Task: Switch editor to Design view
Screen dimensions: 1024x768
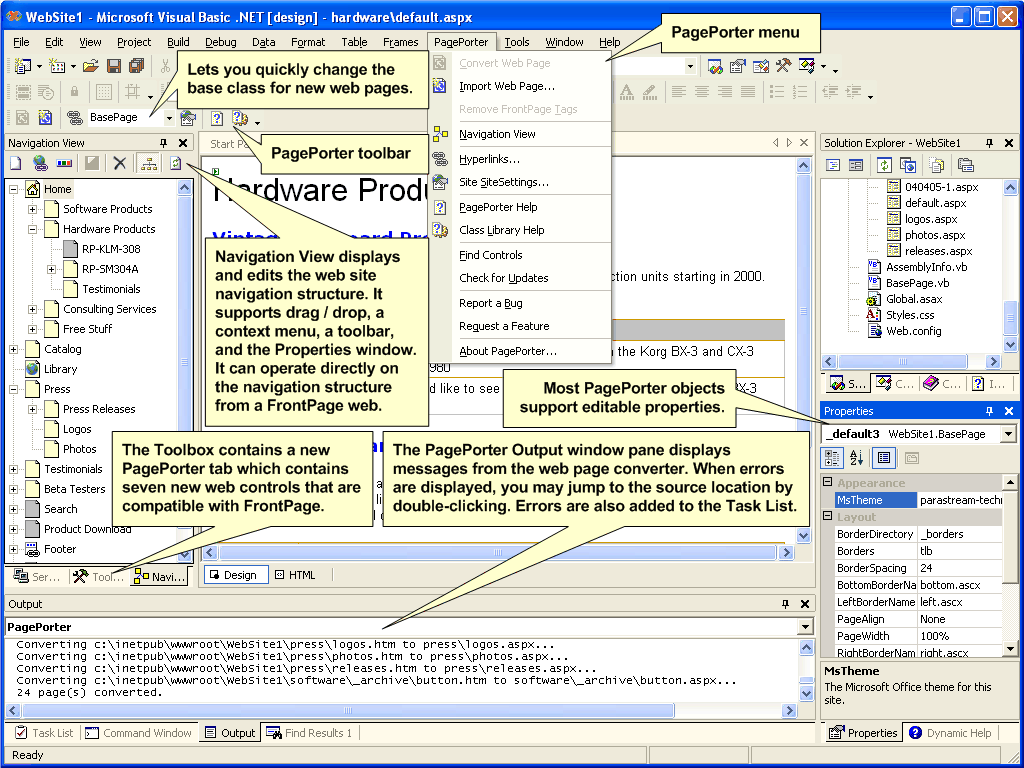Action: (236, 575)
